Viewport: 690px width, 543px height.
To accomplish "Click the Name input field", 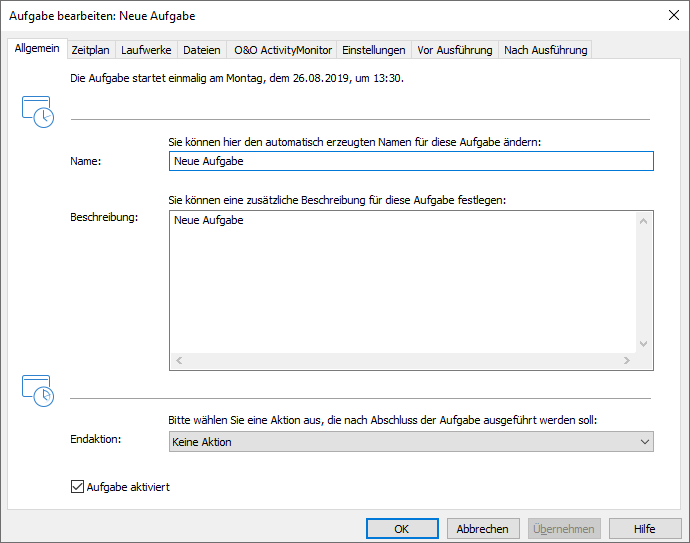I will pos(411,161).
